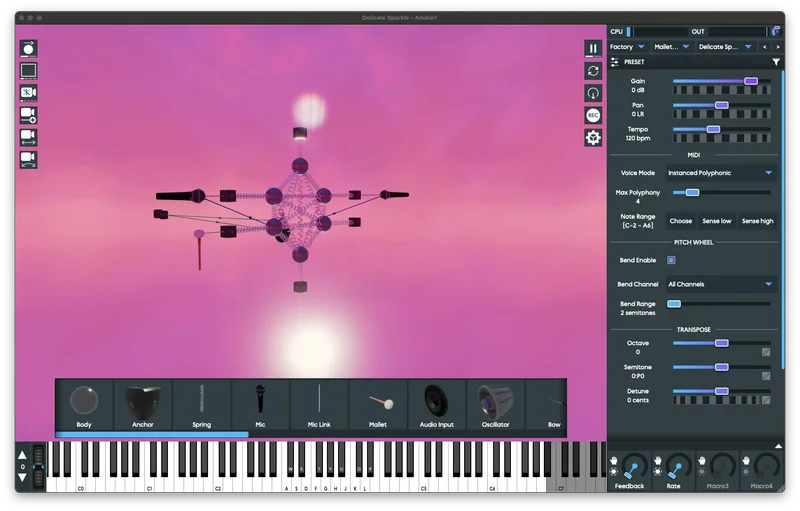
Task: Click the circular down-arrow icon below refresh
Action: click(593, 93)
